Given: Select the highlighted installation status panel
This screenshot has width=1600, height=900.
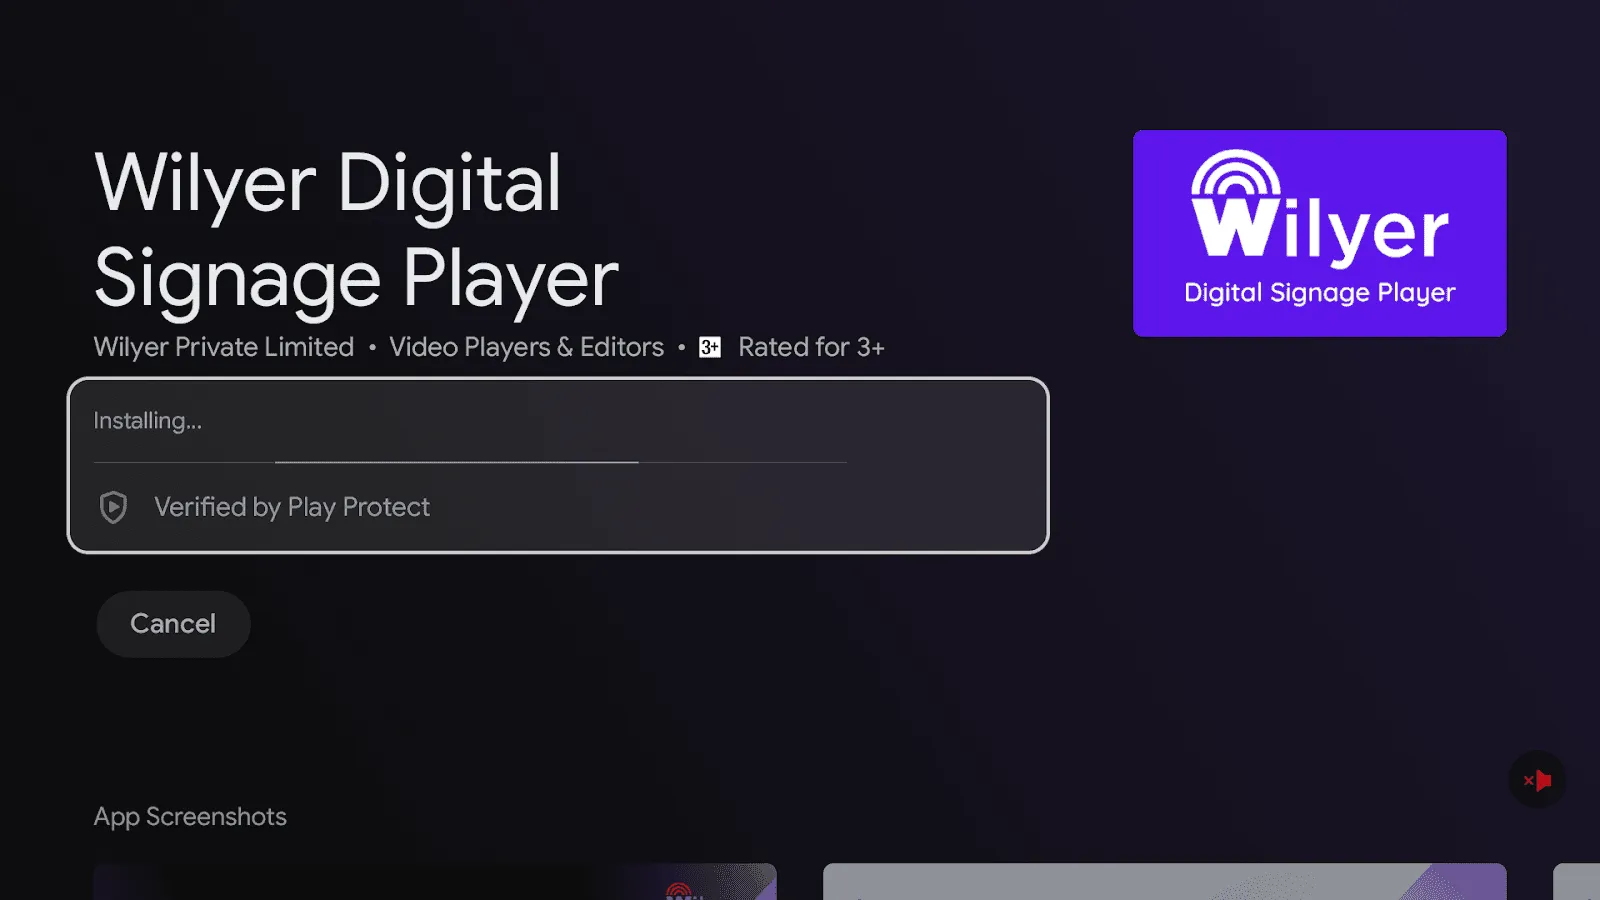Looking at the screenshot, I should (558, 465).
